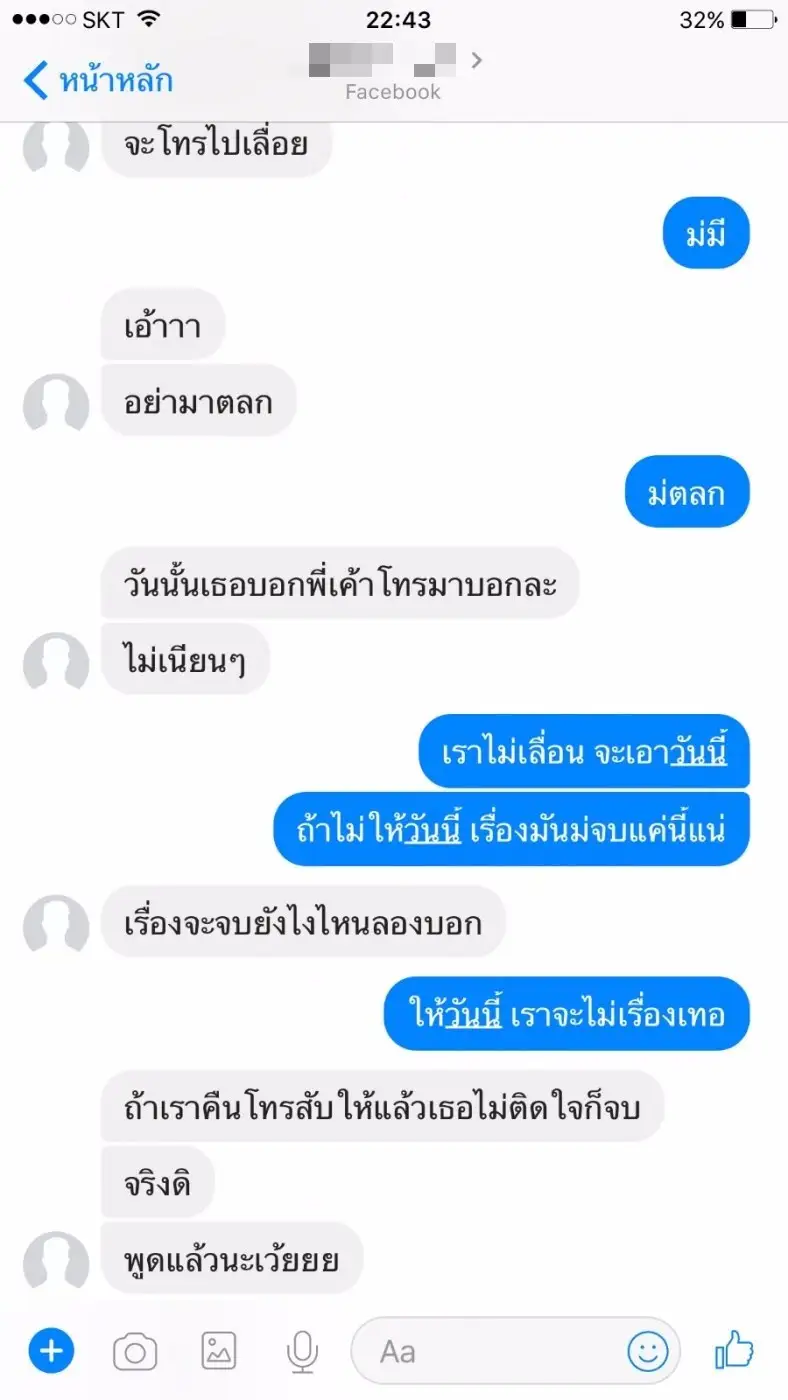788x1400 pixels.
Task: Tap the Wi-Fi signal icon in status bar
Action: click(149, 19)
